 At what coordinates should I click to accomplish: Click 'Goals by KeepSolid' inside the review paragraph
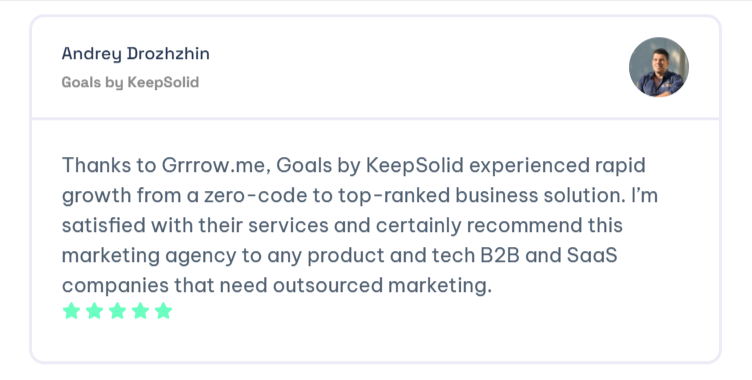coord(370,166)
